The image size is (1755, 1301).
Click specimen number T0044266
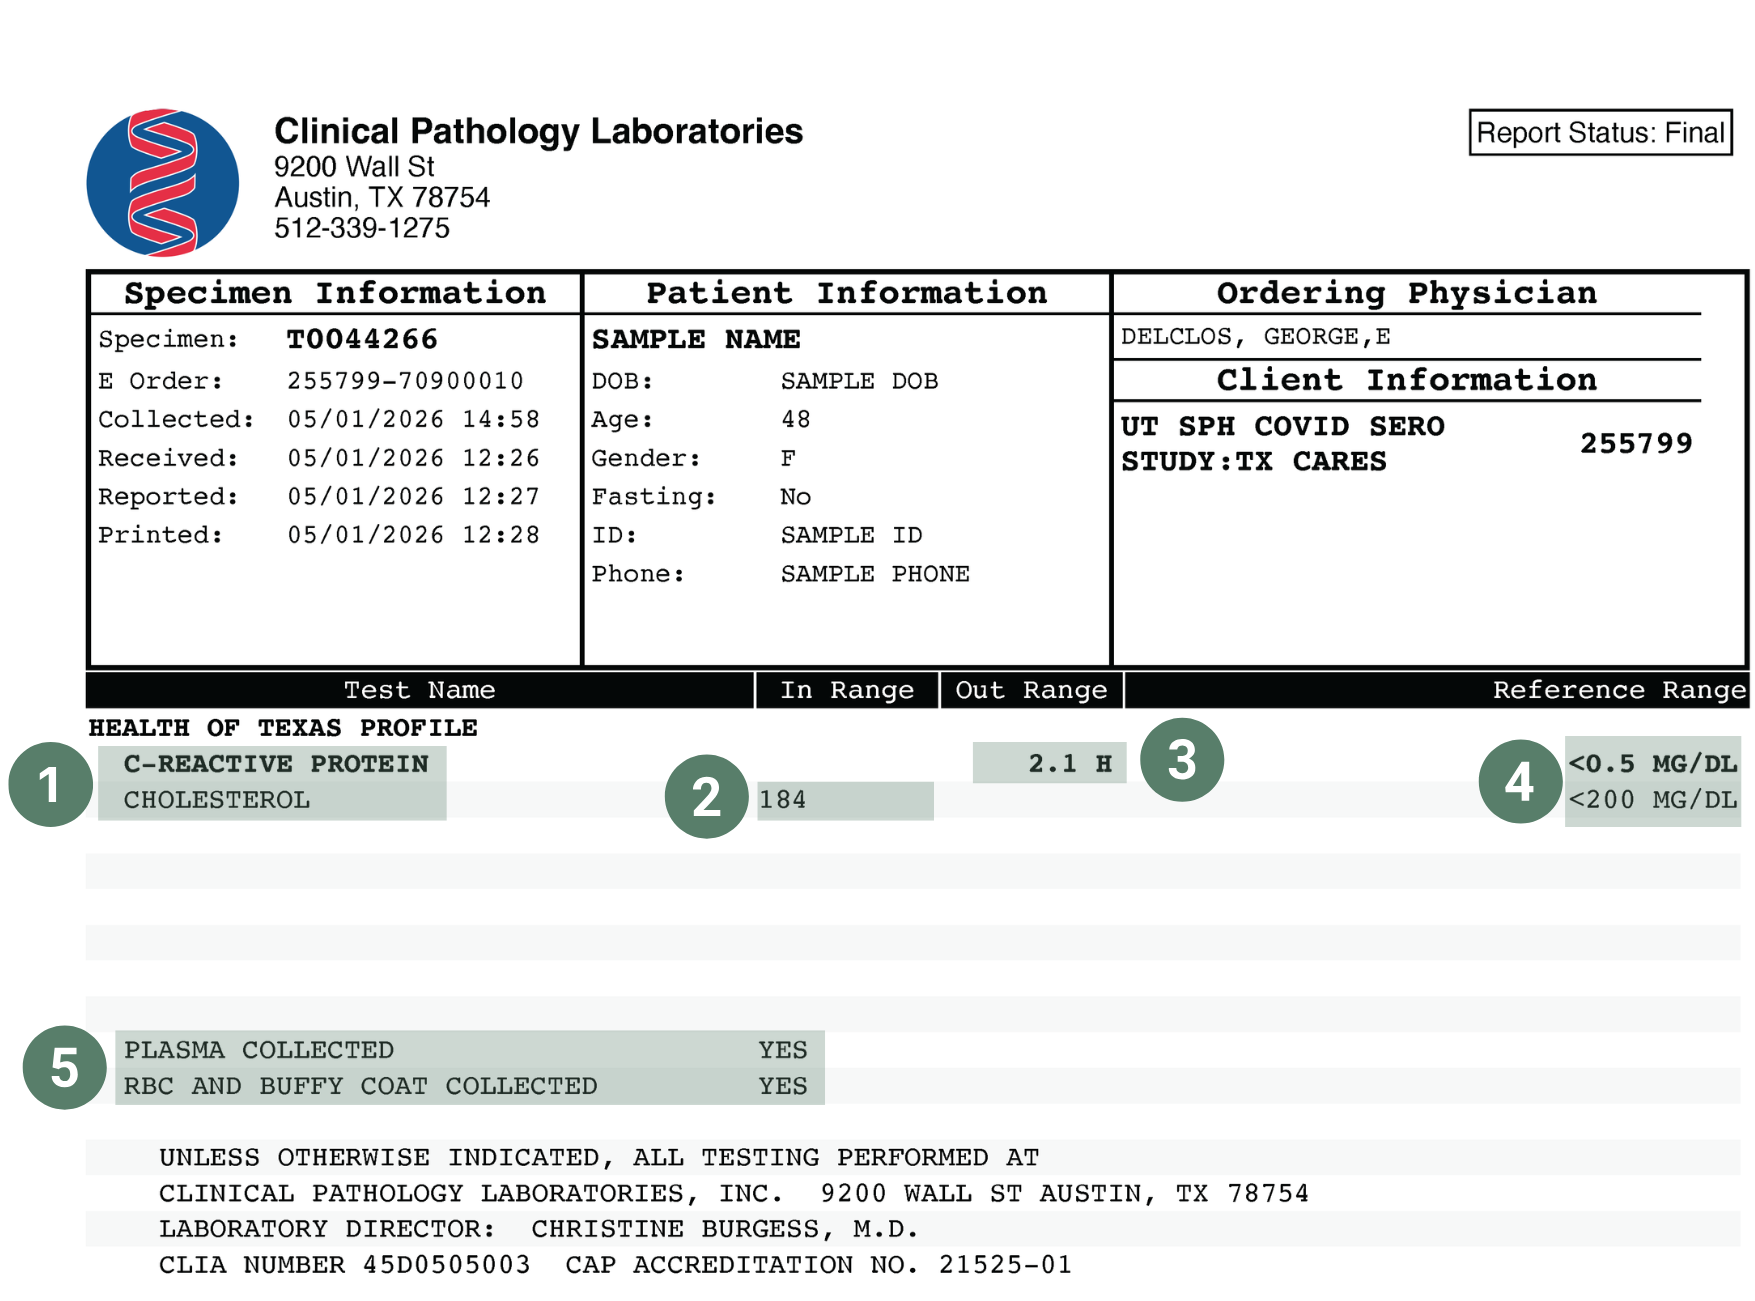(x=362, y=339)
